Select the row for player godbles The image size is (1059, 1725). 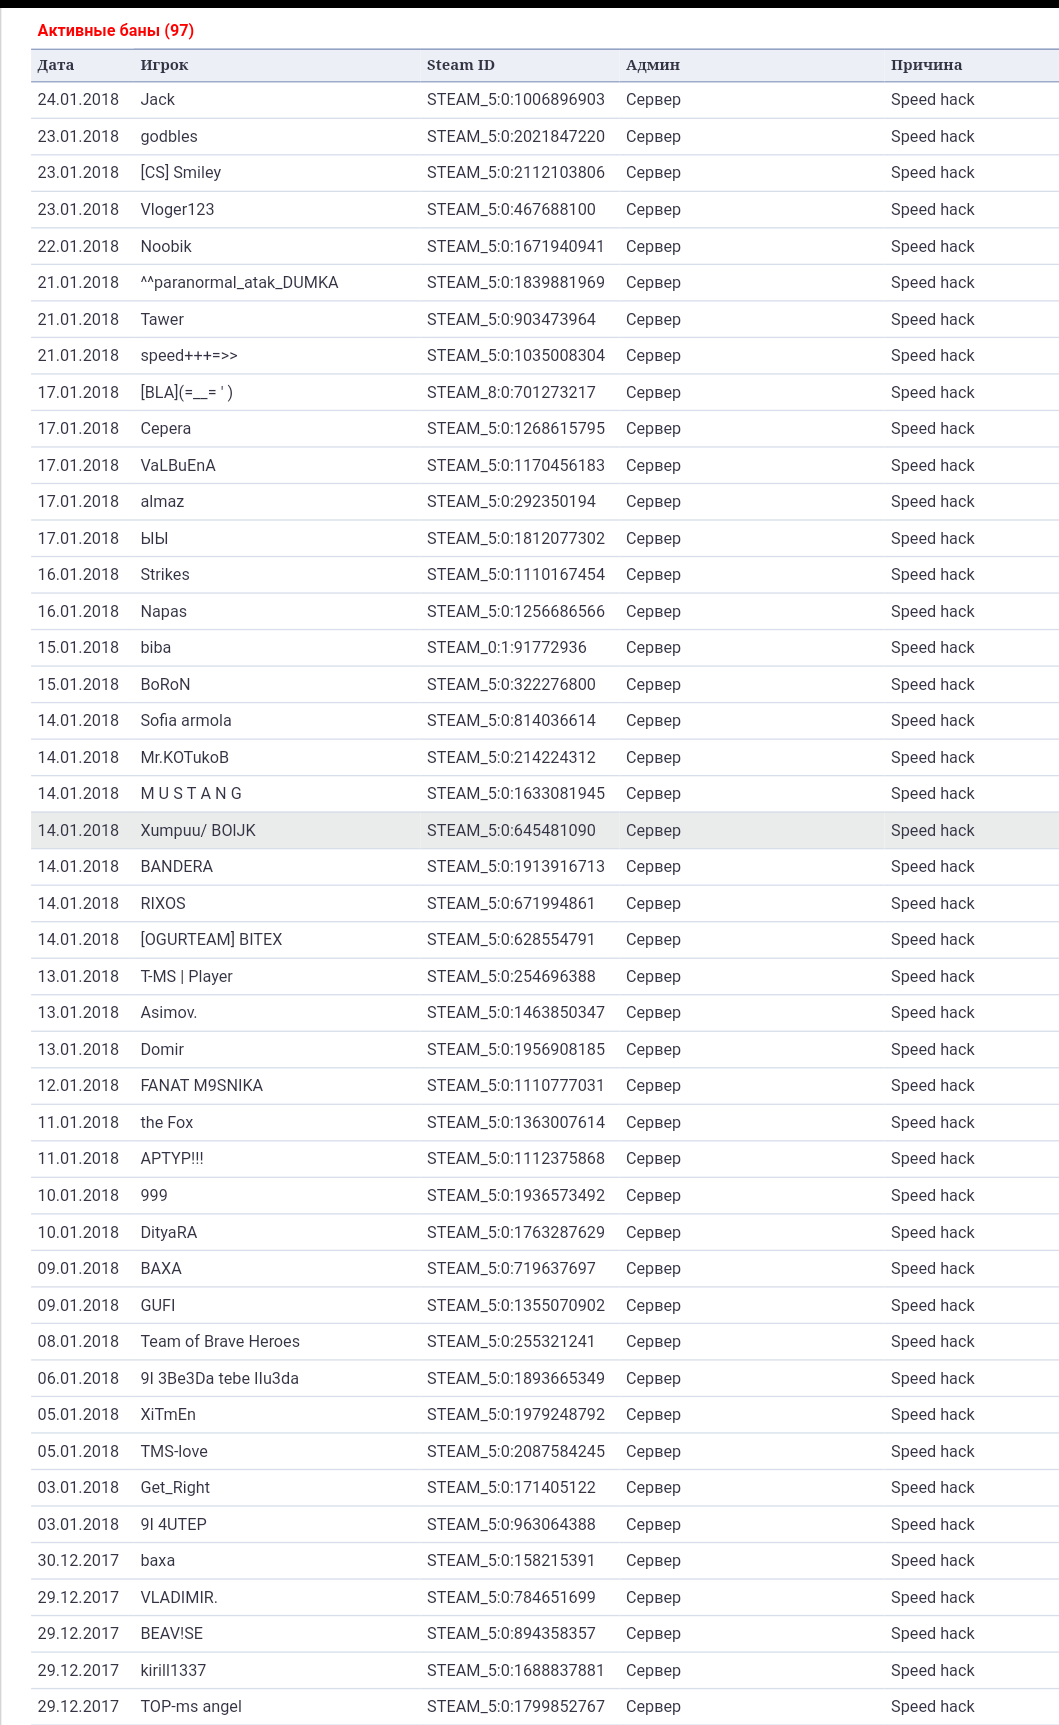tap(545, 136)
